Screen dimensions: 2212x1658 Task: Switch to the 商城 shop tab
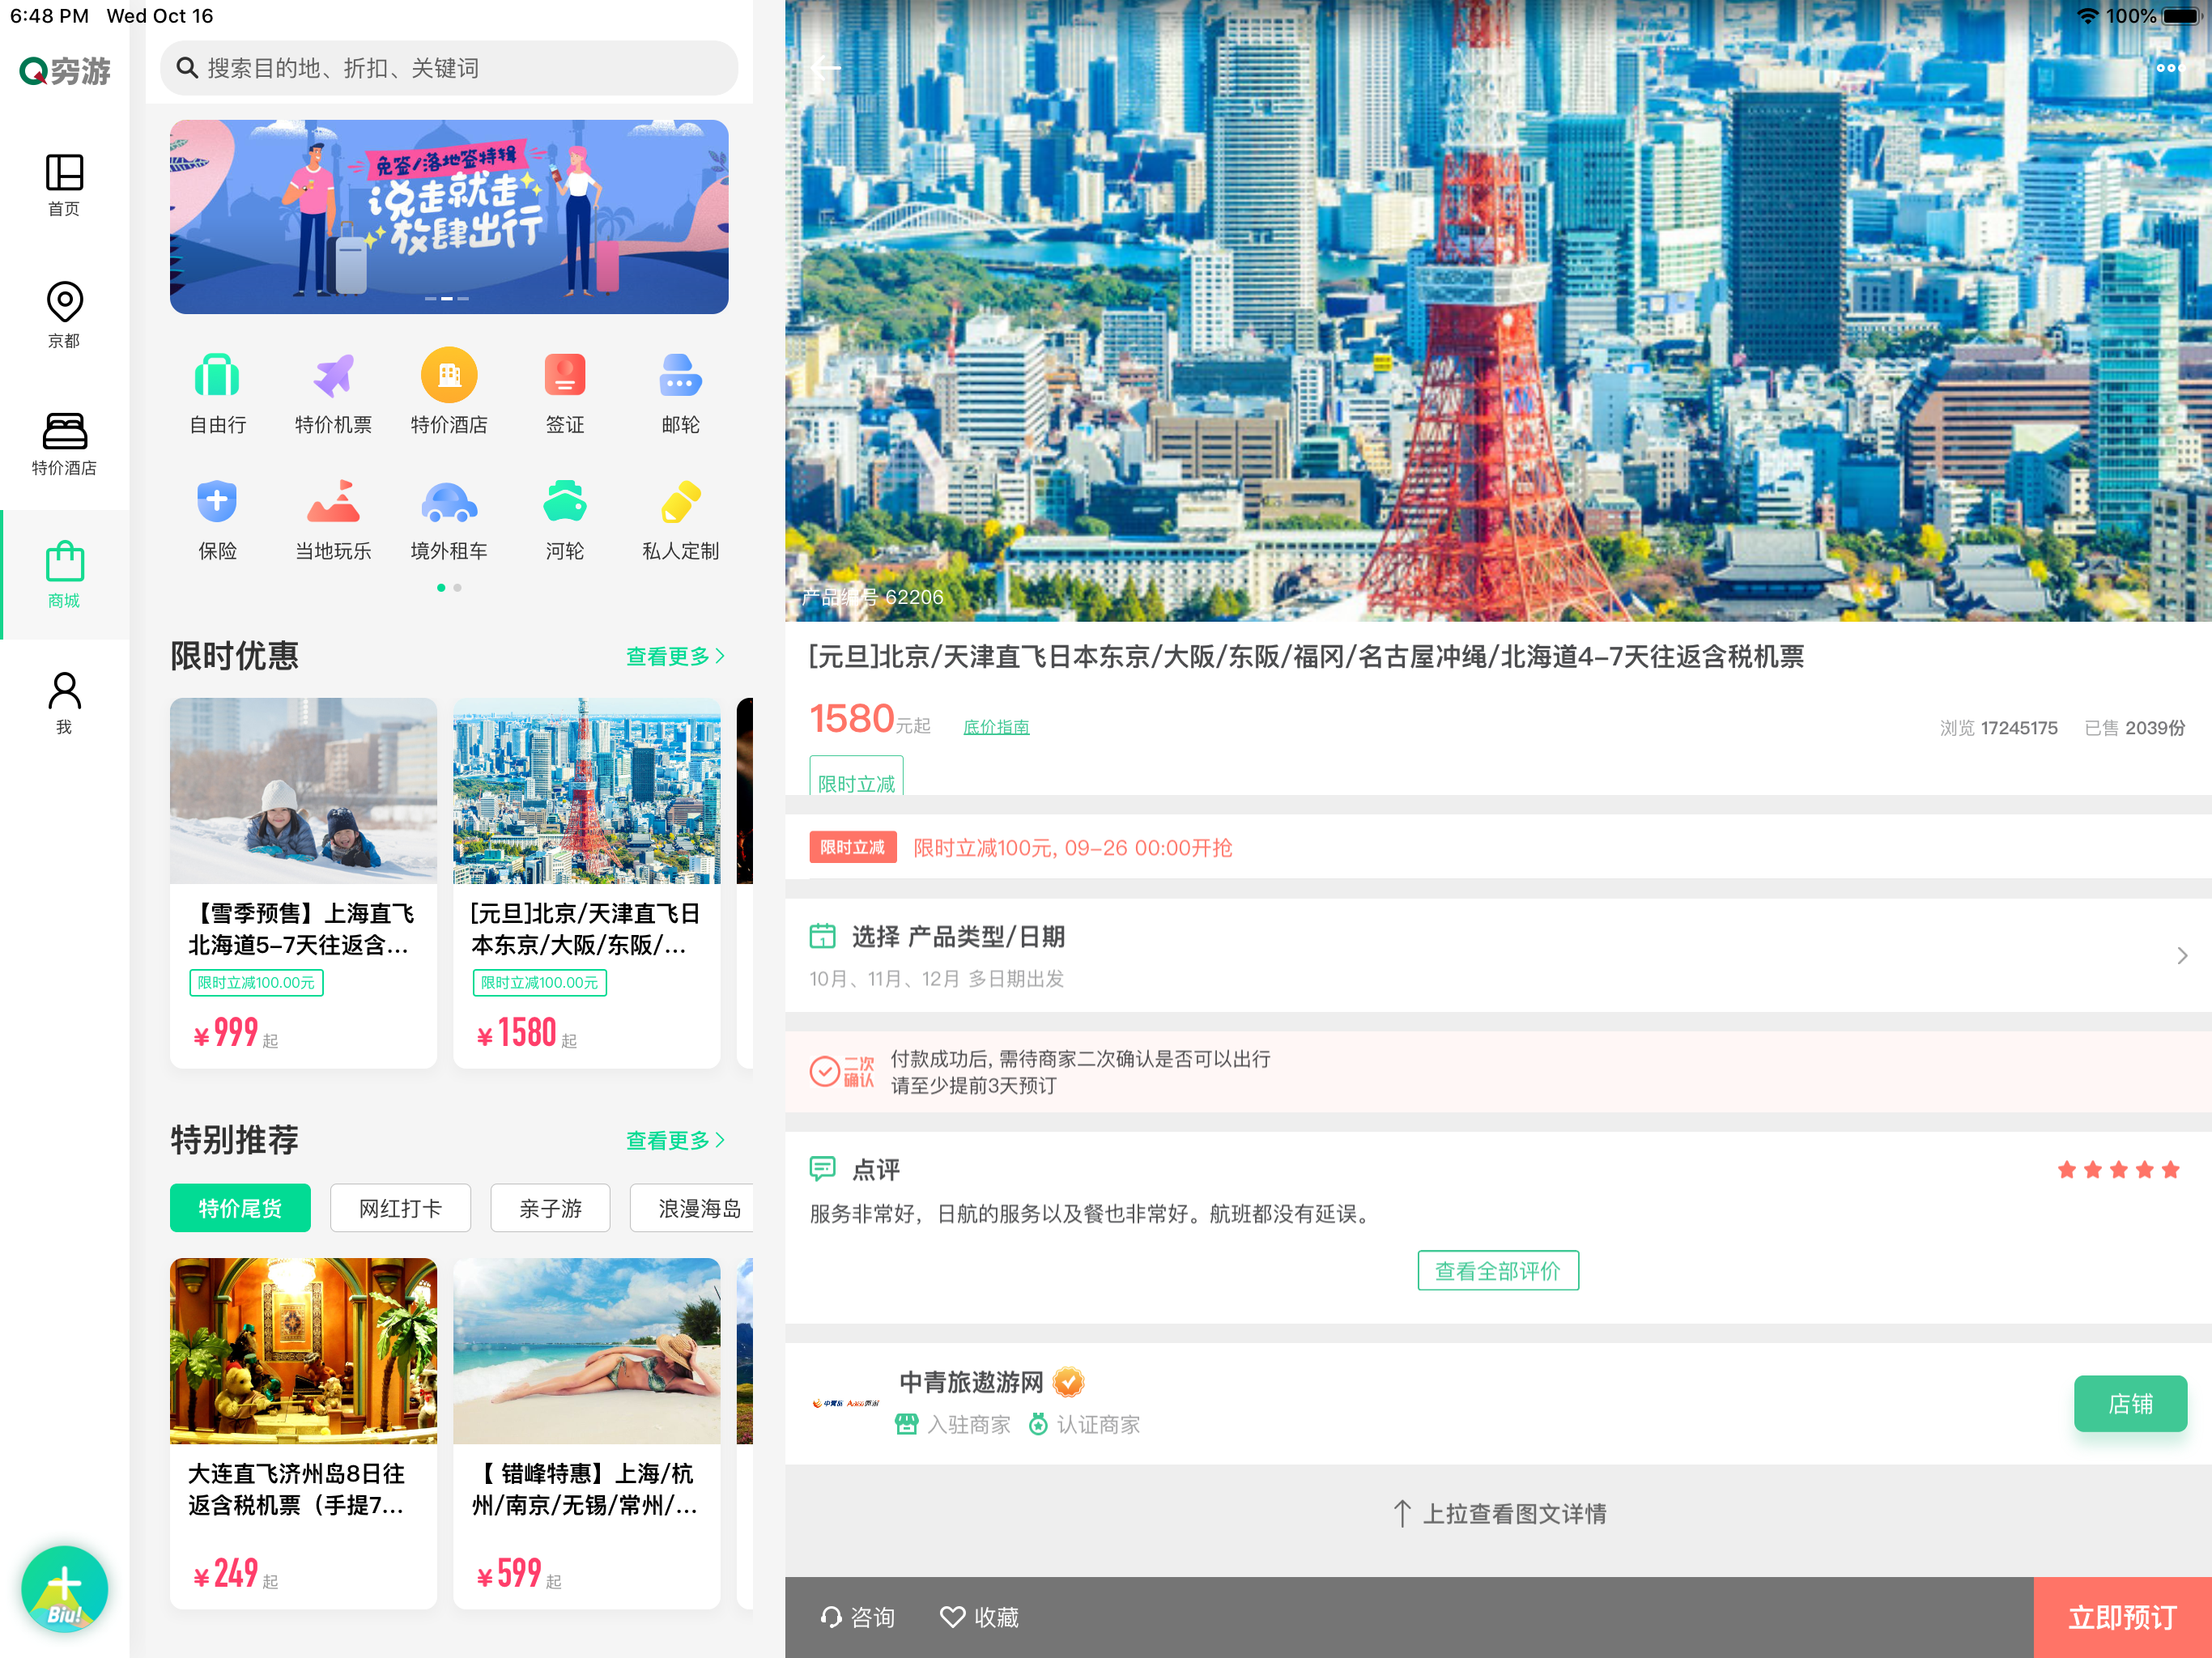pyautogui.click(x=64, y=575)
